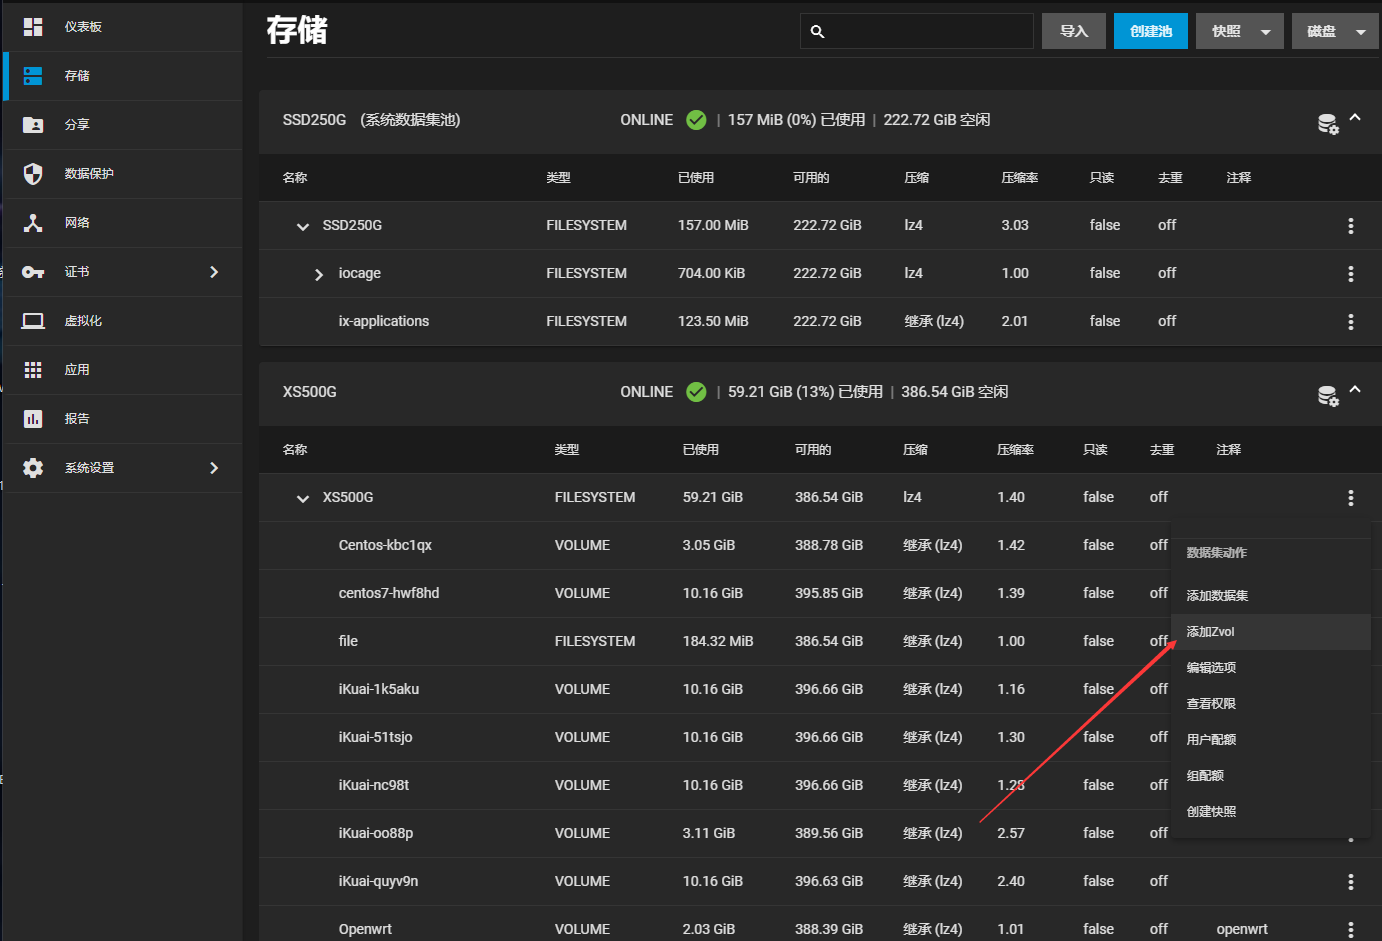Viewport: 1382px width, 941px height.
Task: Click the 创建池 button
Action: tap(1151, 31)
